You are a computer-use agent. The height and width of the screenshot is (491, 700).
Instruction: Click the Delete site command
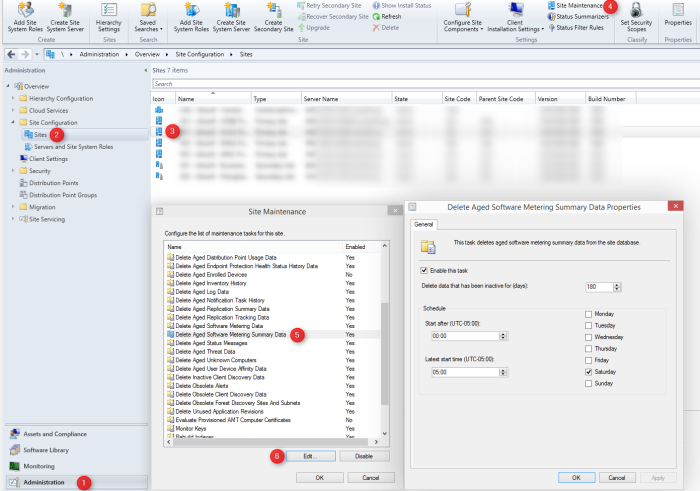coord(386,28)
